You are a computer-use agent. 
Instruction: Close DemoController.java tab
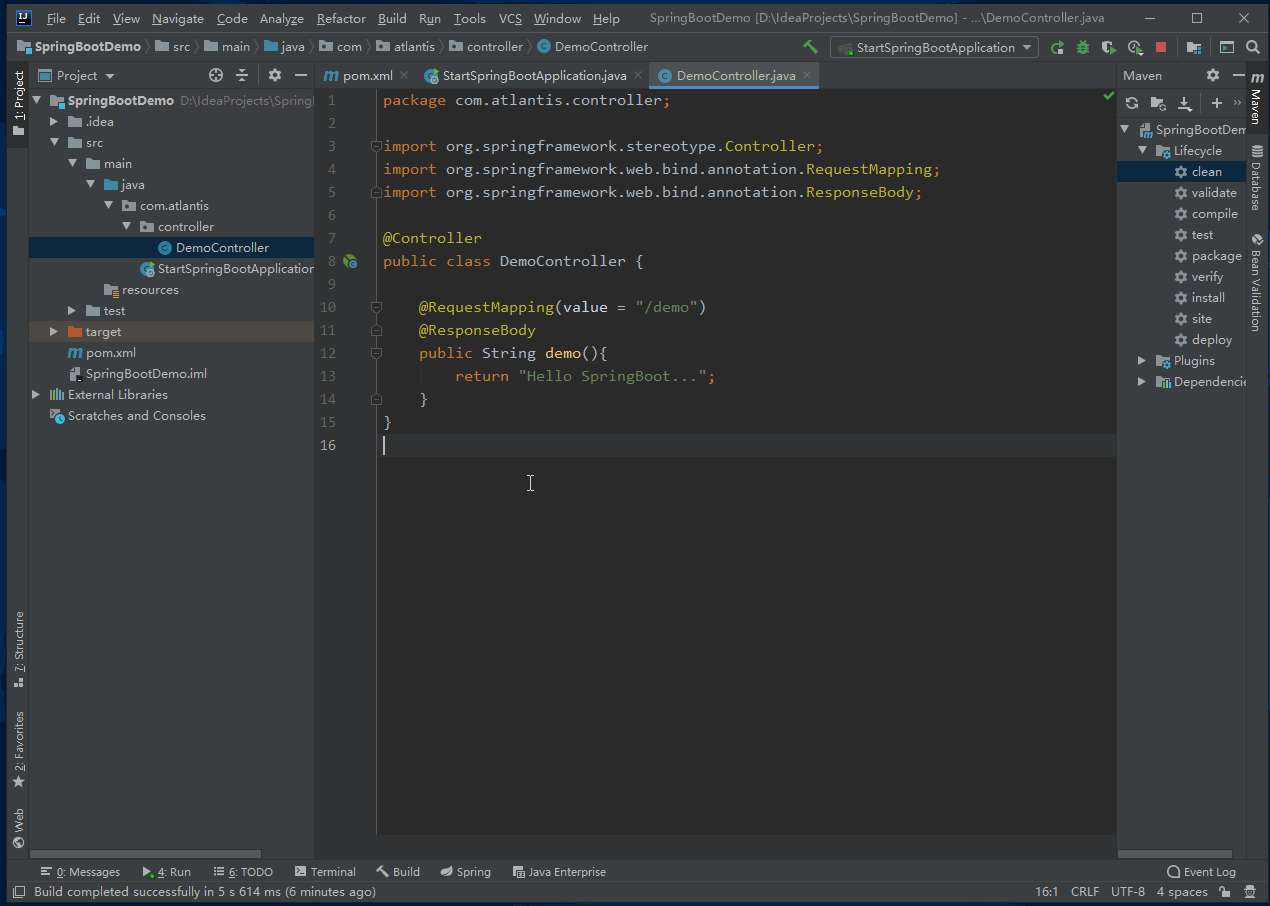807,75
